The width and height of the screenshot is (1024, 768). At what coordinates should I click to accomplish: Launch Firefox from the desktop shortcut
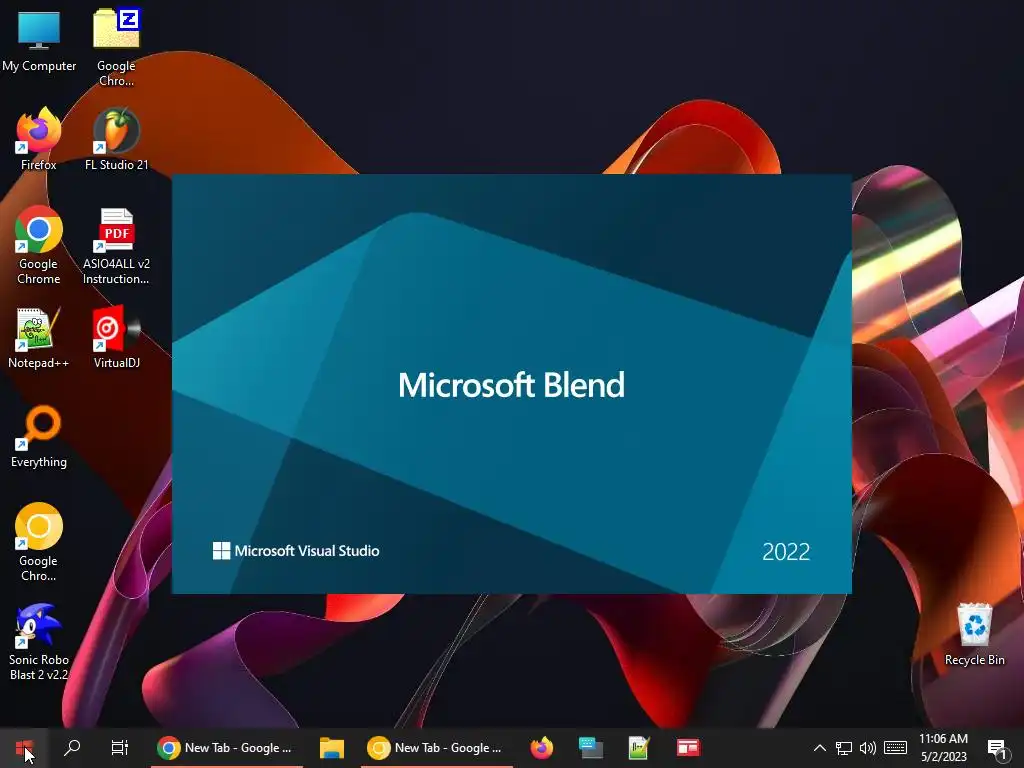39,140
